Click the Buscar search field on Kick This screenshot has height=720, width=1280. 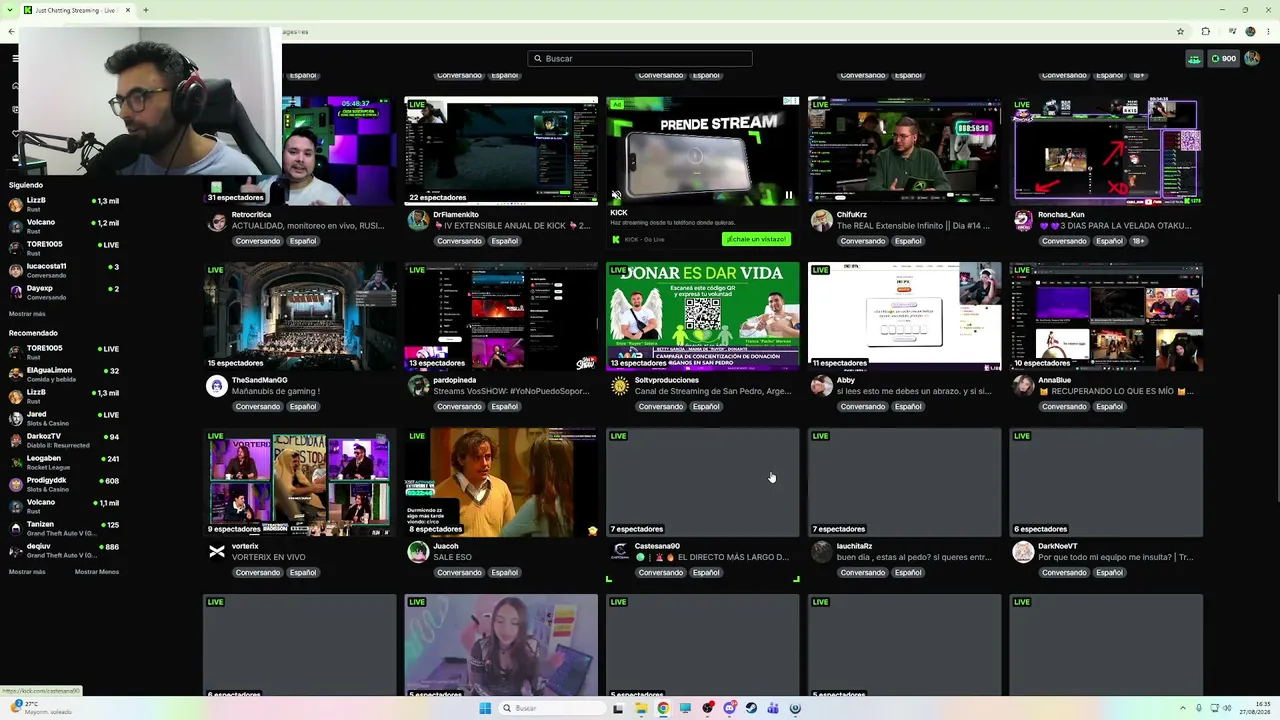point(640,58)
